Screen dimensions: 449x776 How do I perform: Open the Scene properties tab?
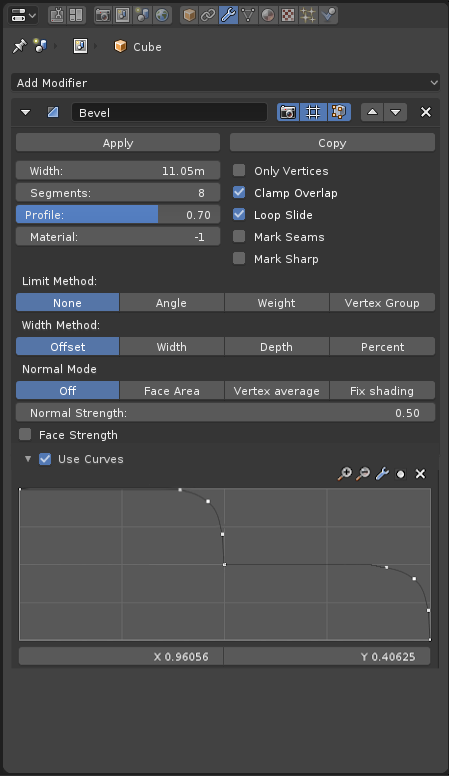coord(142,15)
